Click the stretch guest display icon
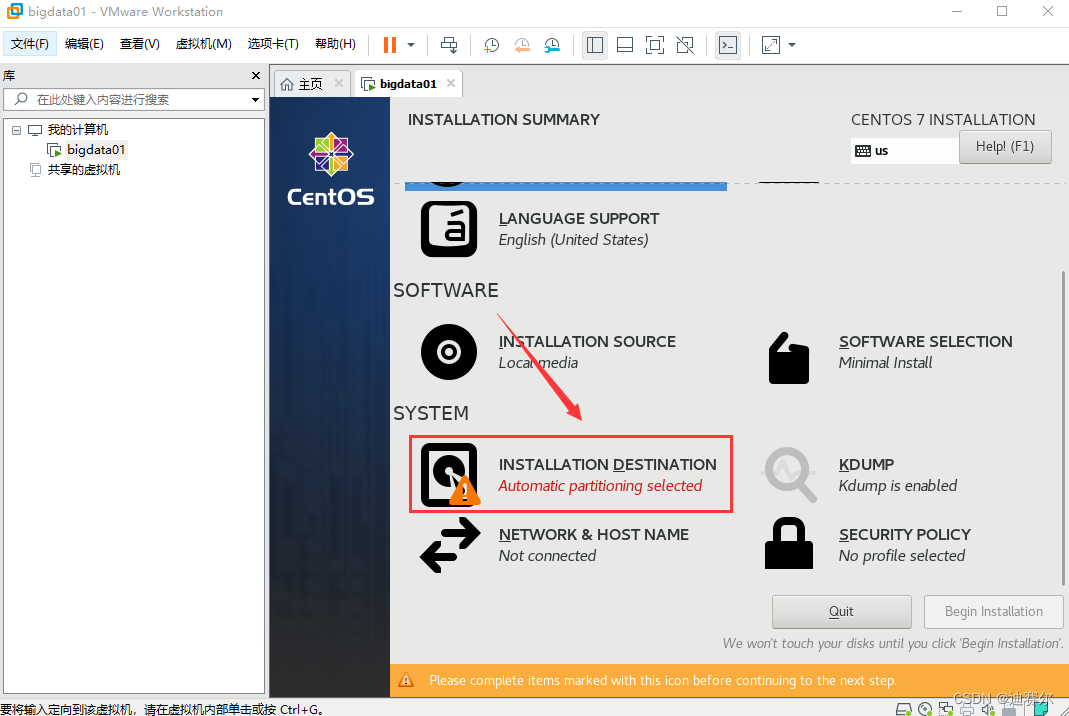Screen dimensions: 1069x716 tap(770, 45)
